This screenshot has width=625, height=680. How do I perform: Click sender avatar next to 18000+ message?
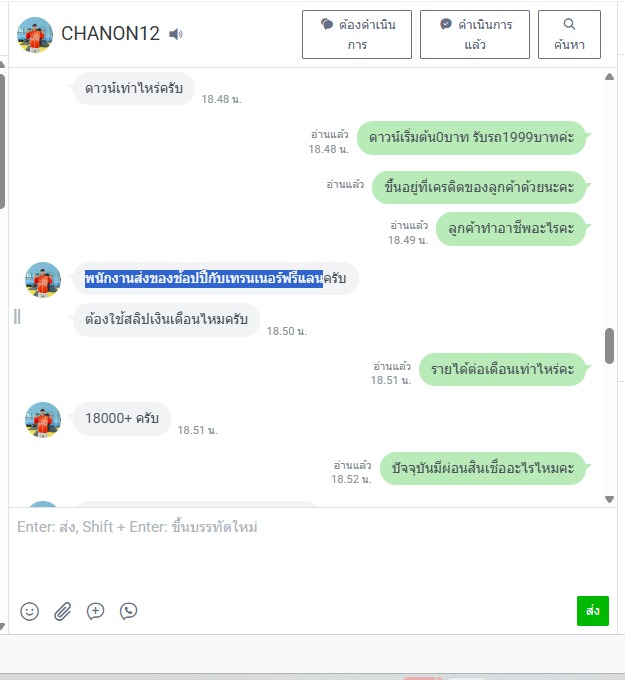click(x=43, y=420)
